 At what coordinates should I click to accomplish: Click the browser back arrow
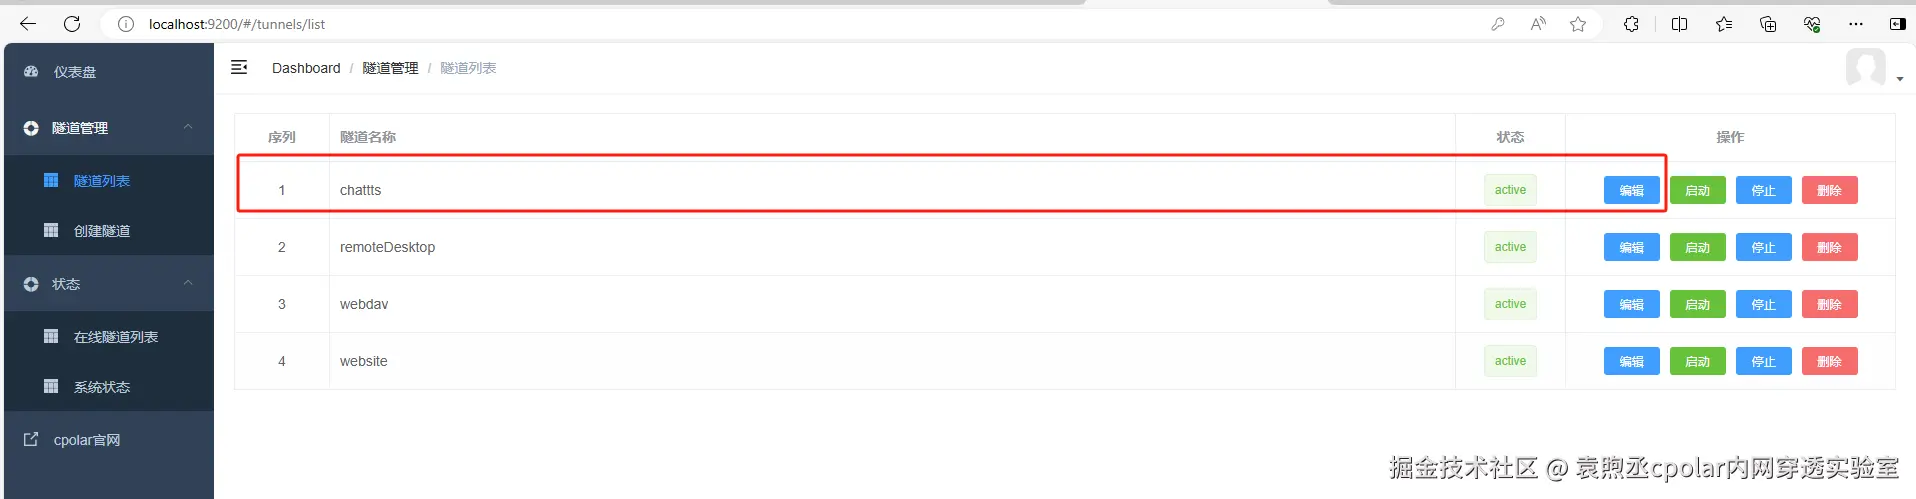[28, 24]
